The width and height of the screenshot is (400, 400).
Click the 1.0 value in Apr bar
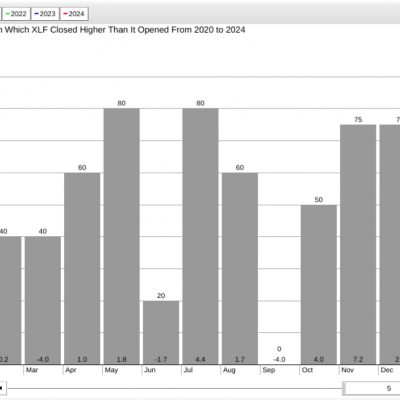coord(82,360)
